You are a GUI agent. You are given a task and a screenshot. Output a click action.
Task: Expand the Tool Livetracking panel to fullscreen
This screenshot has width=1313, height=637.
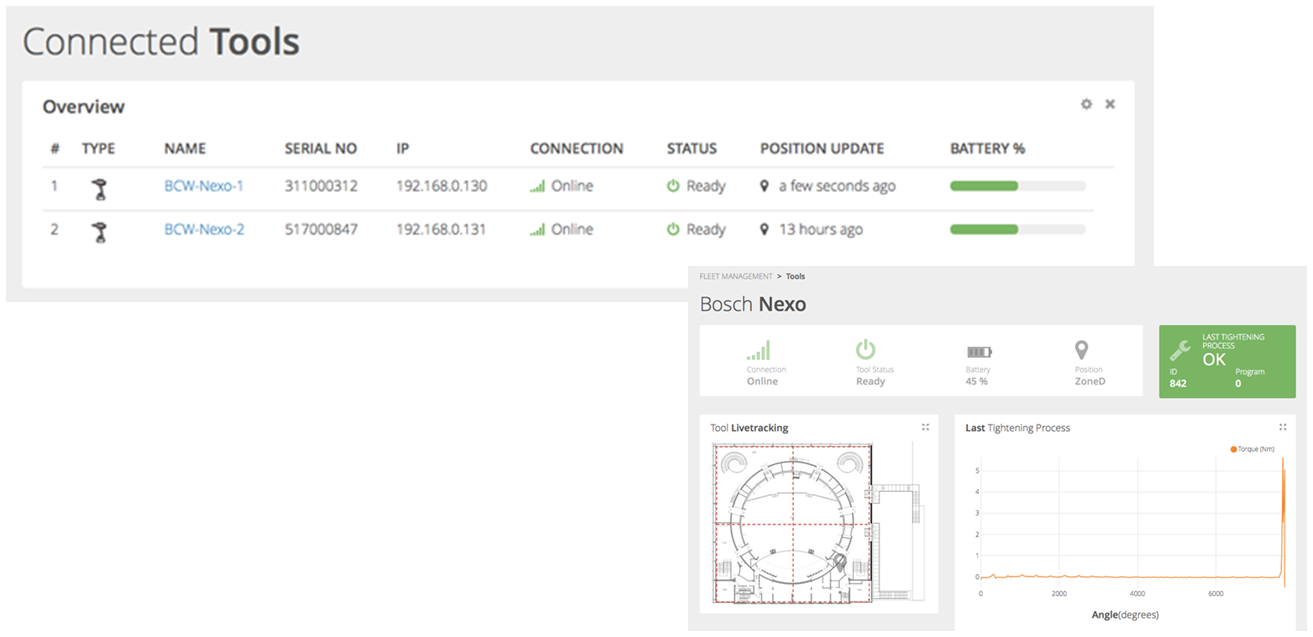point(926,427)
